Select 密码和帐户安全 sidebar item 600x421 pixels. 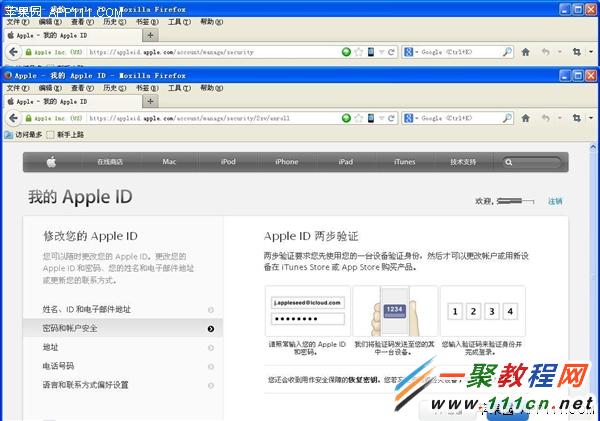coord(123,328)
